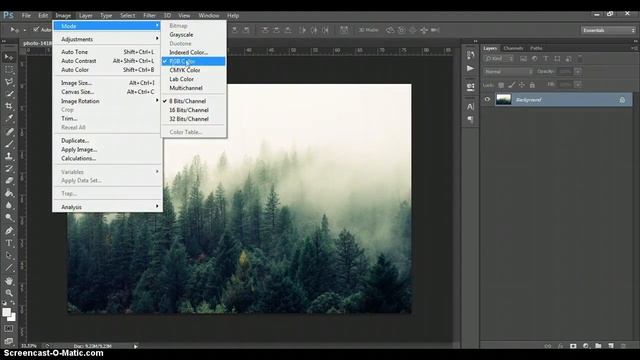640x360 pixels.
Task: Open the Window menu
Action: pos(209,16)
